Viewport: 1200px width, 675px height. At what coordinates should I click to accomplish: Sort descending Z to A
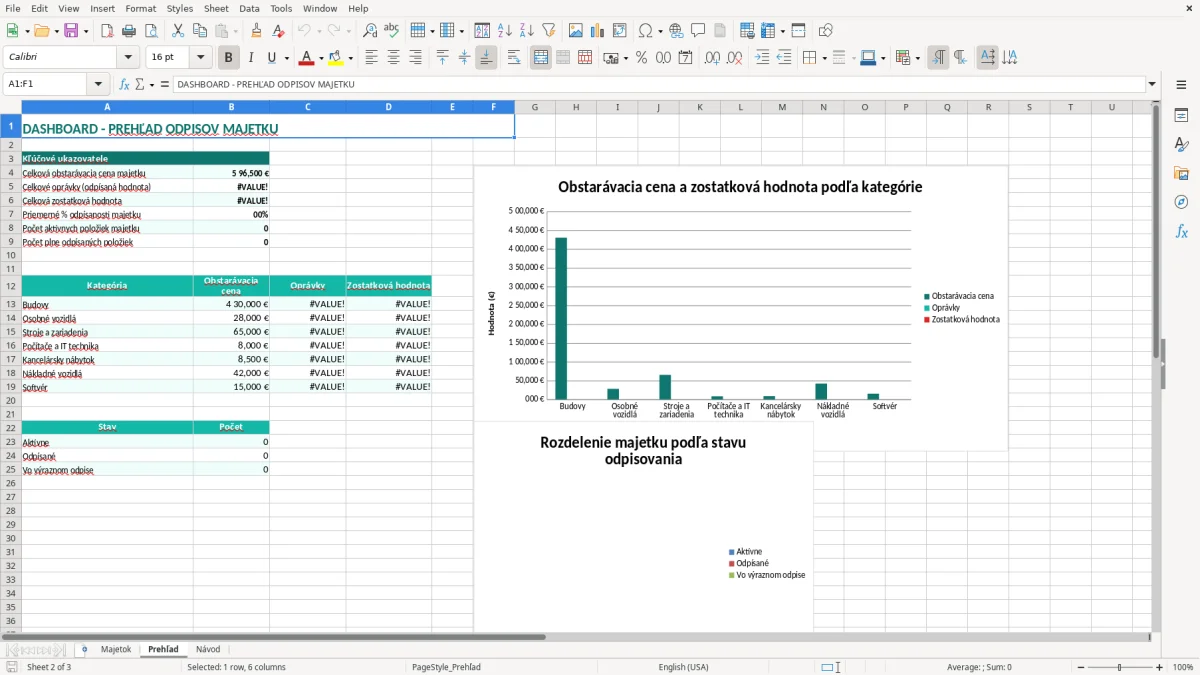pos(526,31)
